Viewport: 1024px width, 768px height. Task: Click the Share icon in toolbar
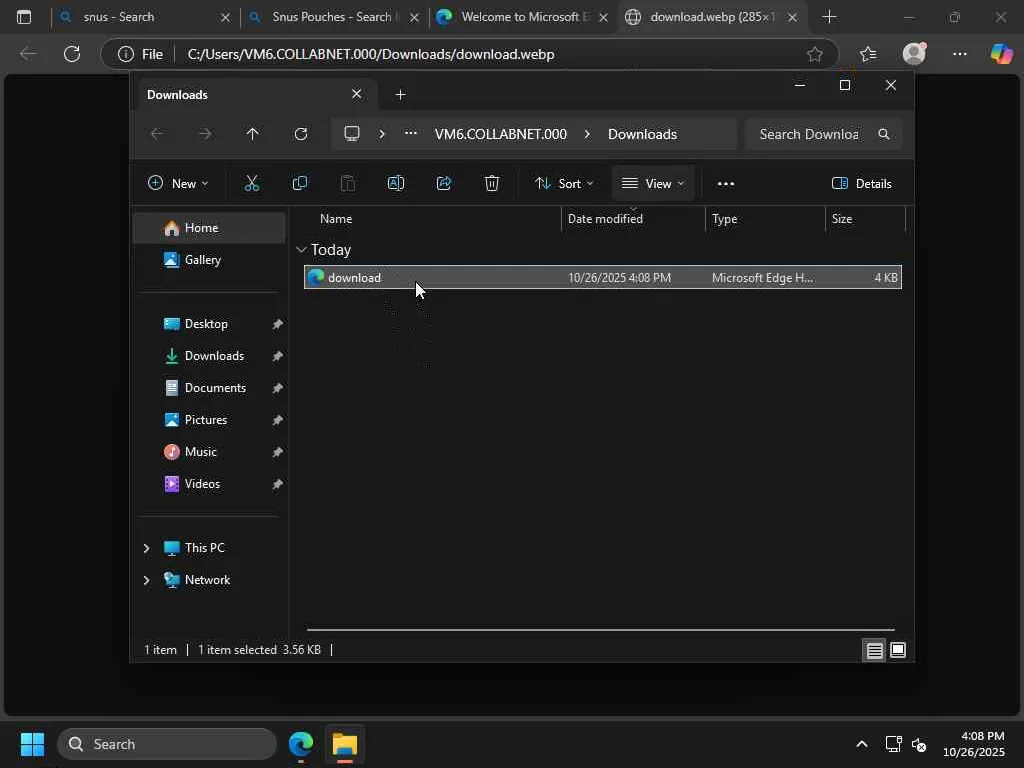tap(444, 183)
